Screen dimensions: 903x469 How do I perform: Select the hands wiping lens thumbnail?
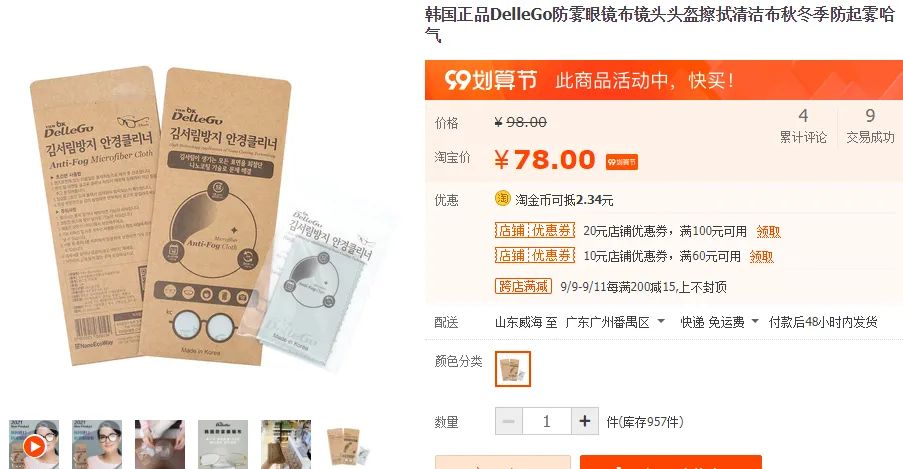(160, 444)
